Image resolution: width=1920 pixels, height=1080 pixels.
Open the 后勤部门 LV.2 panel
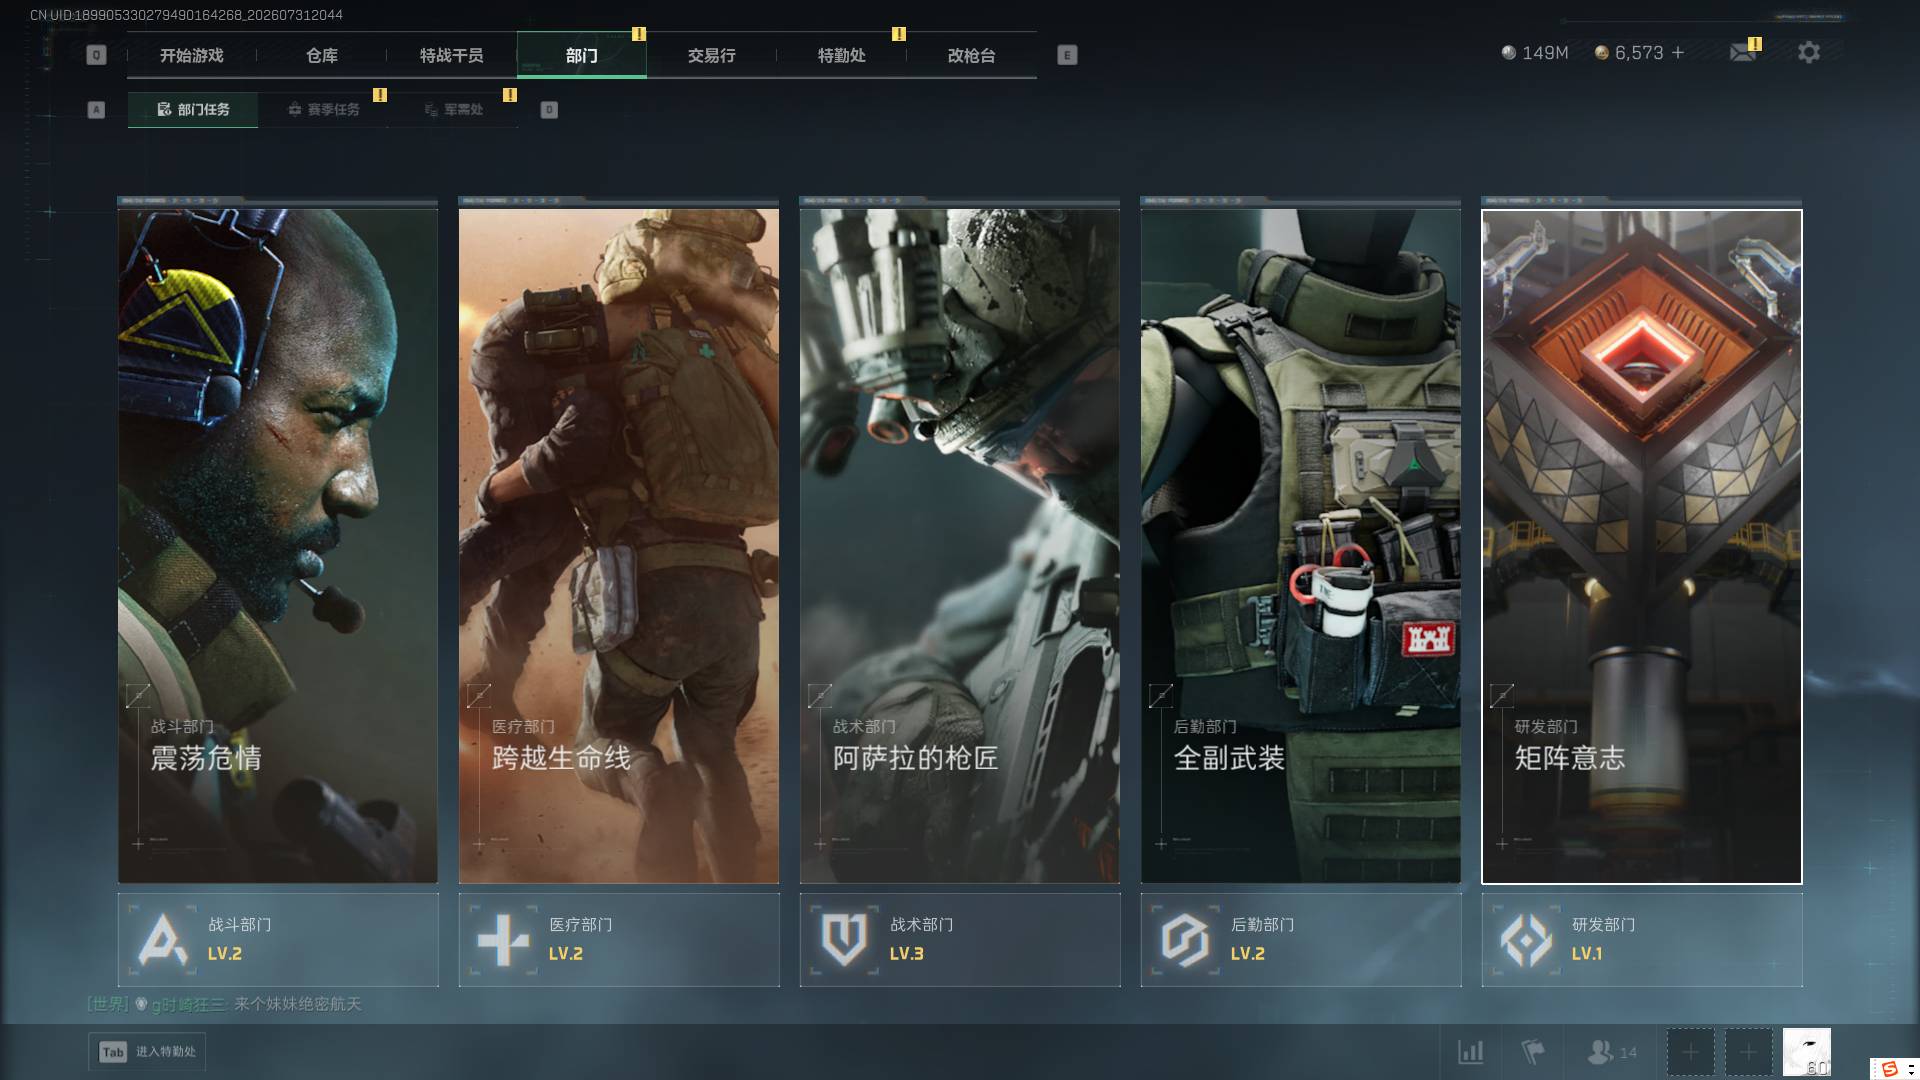pyautogui.click(x=1301, y=940)
